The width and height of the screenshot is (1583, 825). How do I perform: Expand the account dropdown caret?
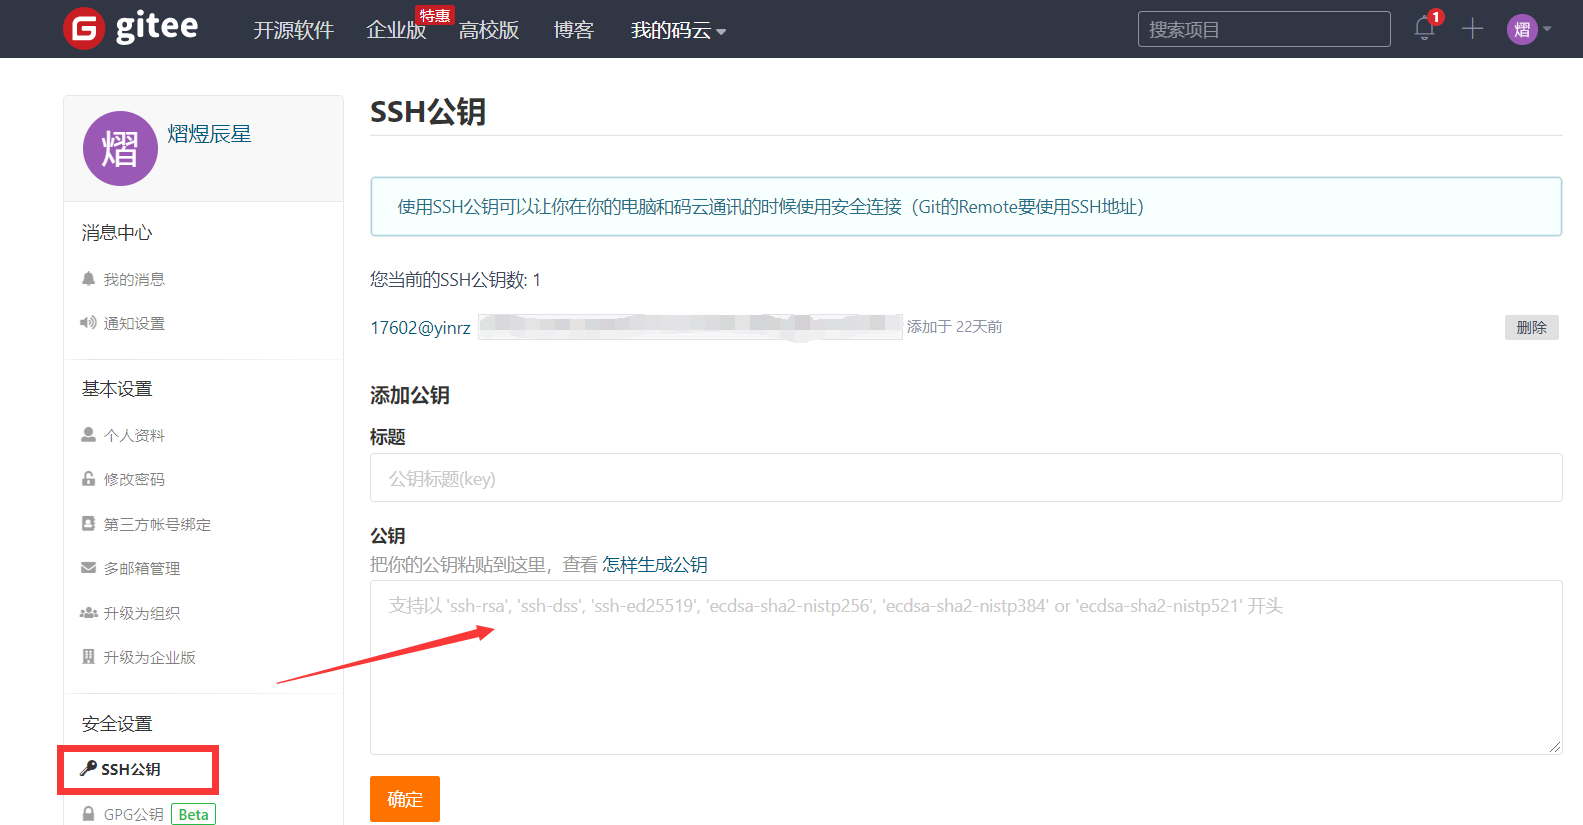coord(1547,29)
